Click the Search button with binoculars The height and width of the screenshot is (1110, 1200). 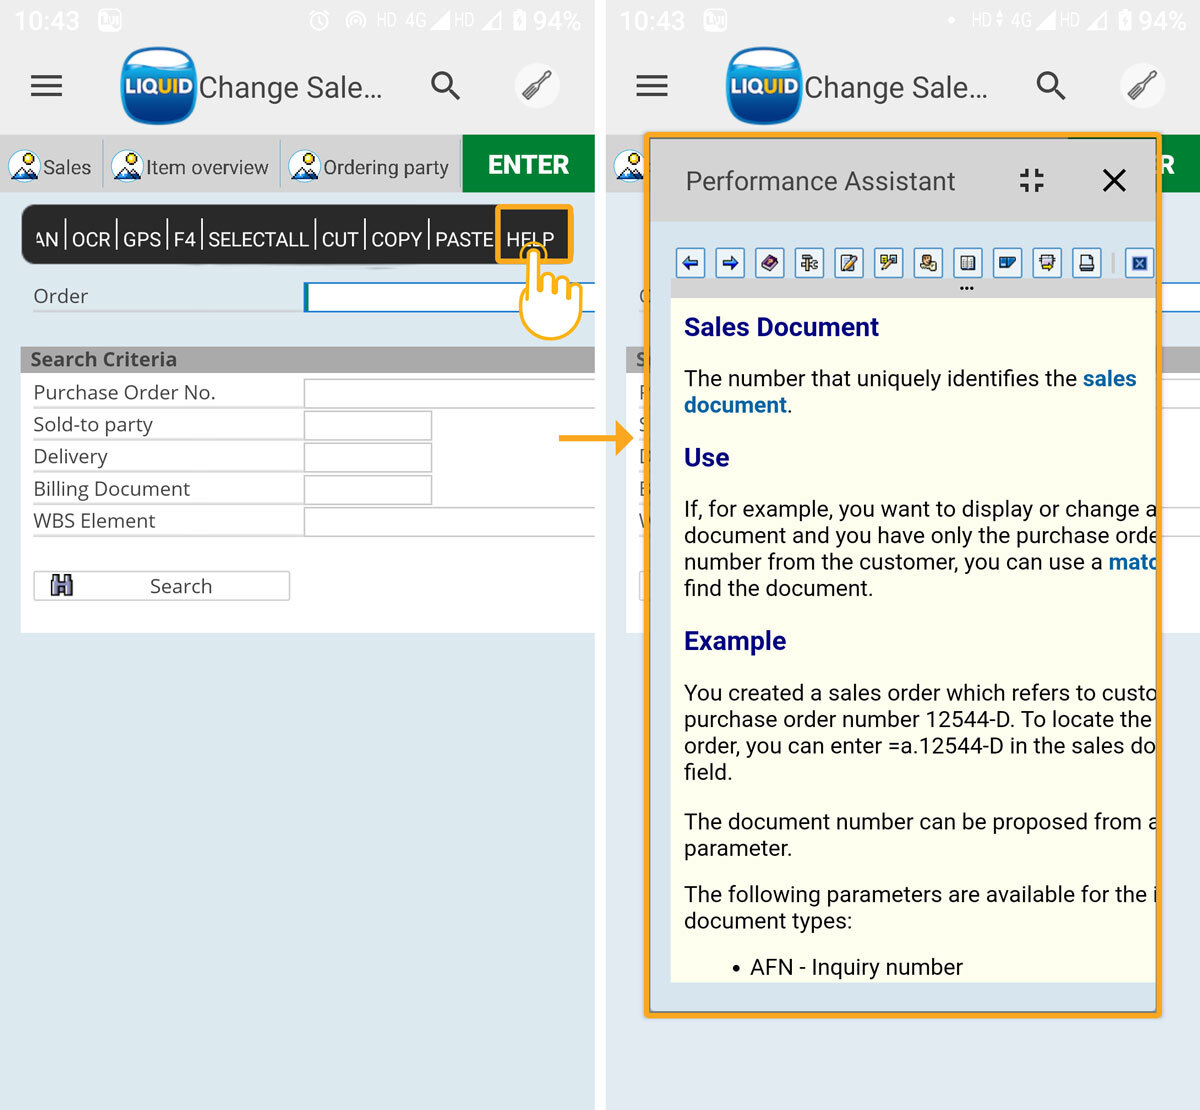click(x=162, y=586)
